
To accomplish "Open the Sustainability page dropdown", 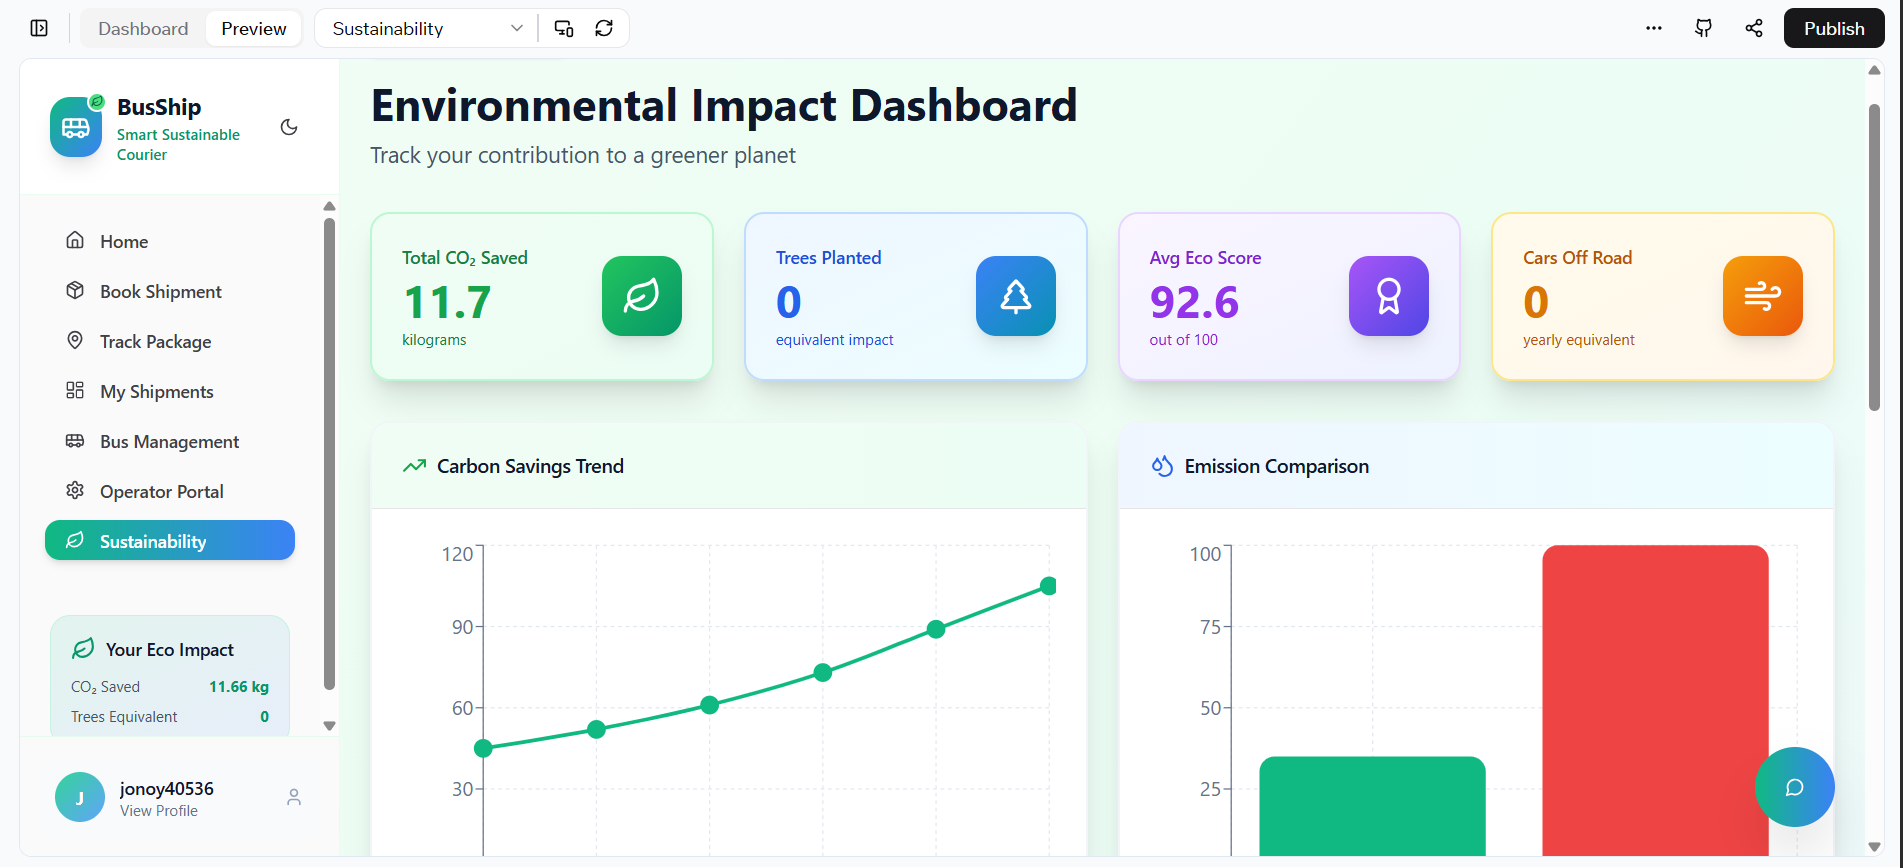I will (427, 28).
